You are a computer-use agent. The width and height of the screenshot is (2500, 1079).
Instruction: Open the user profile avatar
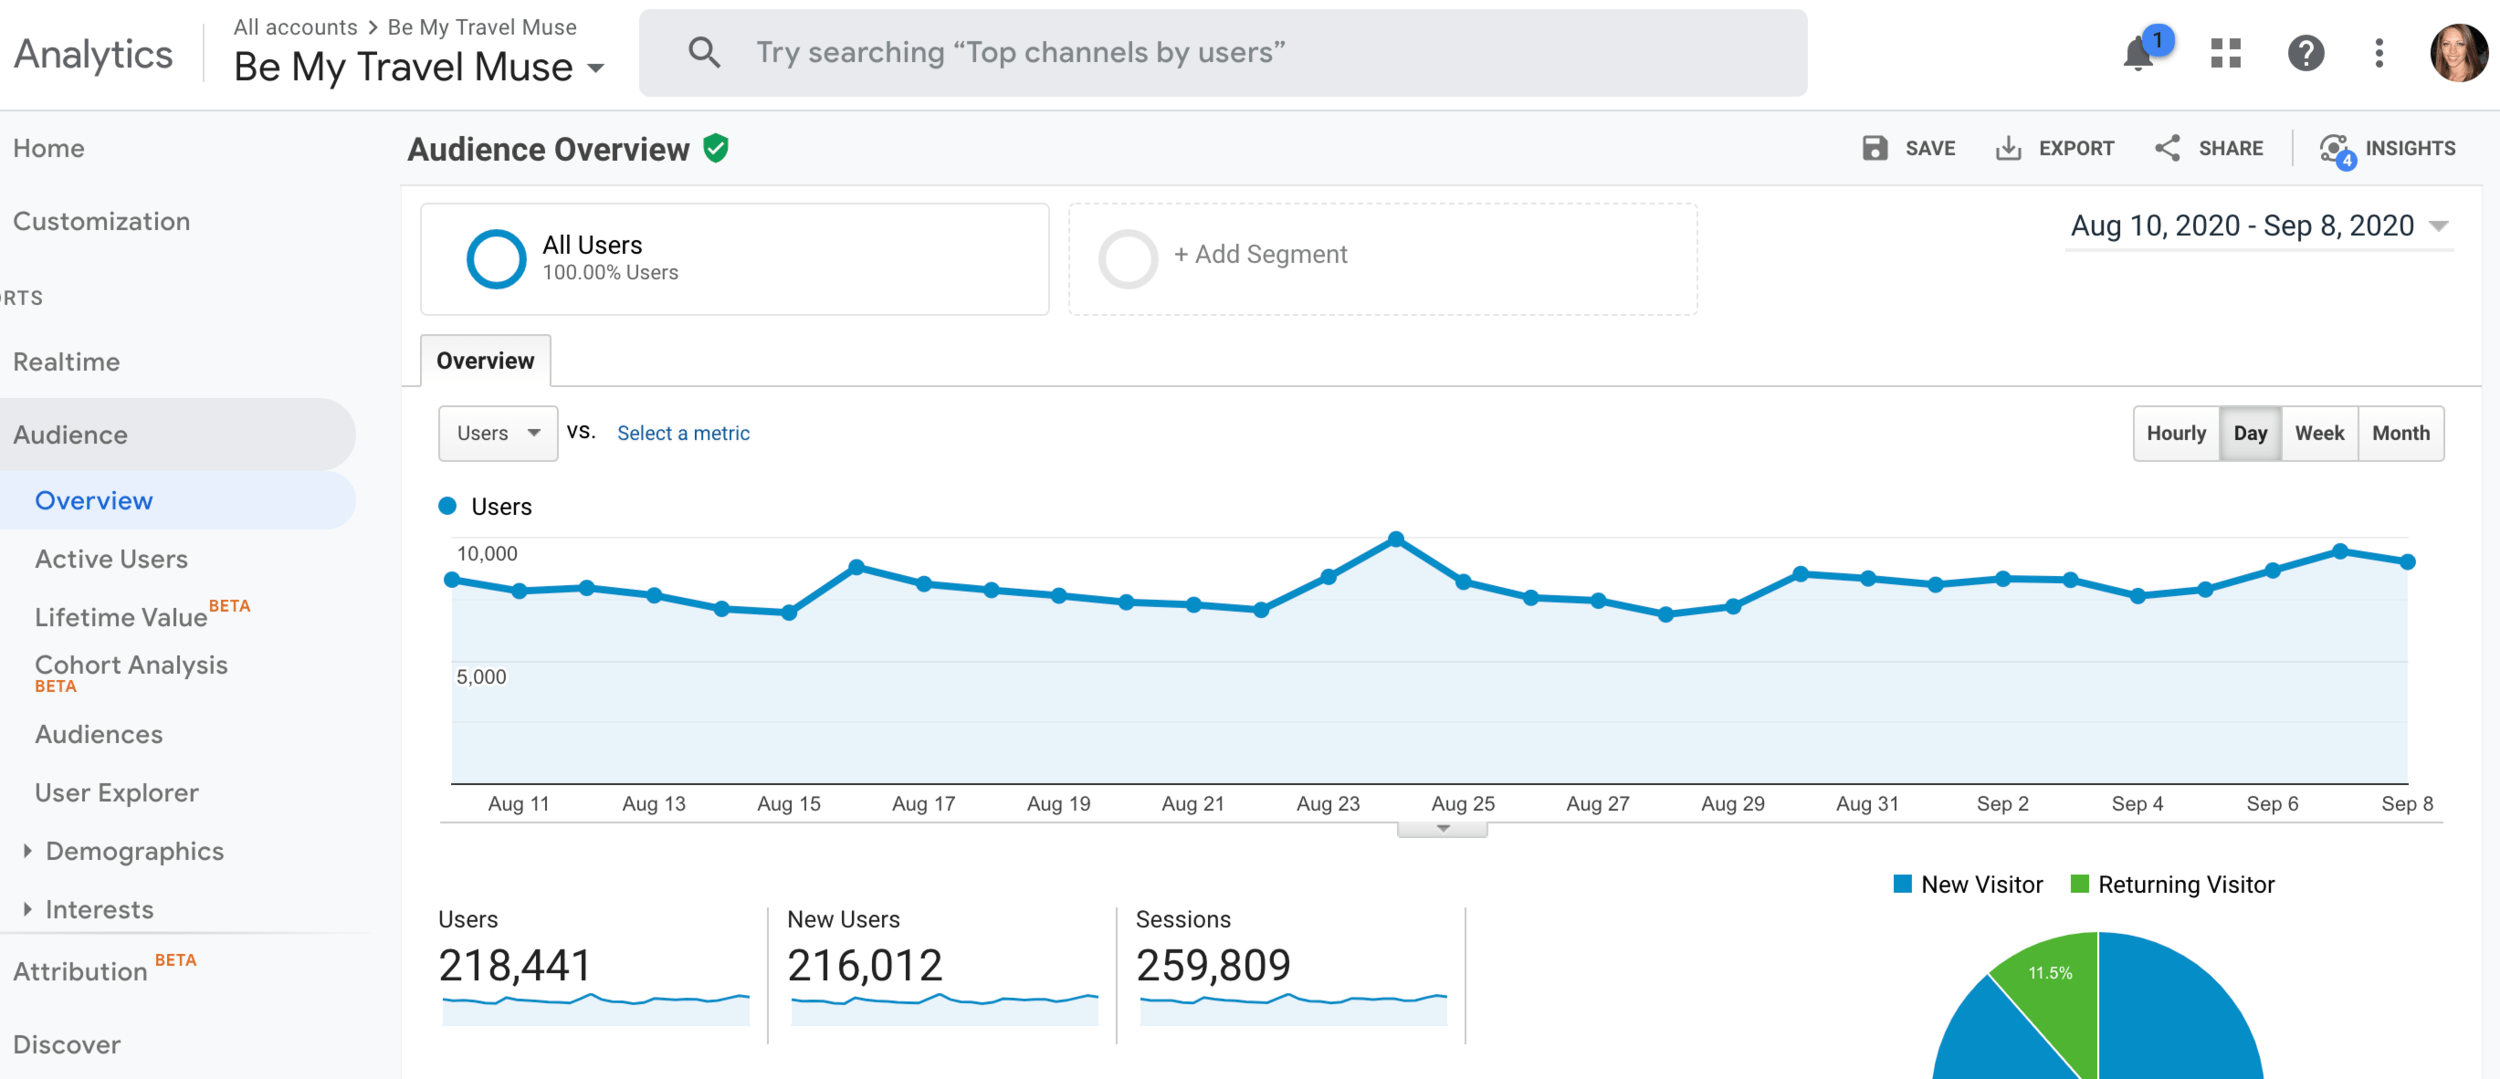pyautogui.click(x=2459, y=53)
